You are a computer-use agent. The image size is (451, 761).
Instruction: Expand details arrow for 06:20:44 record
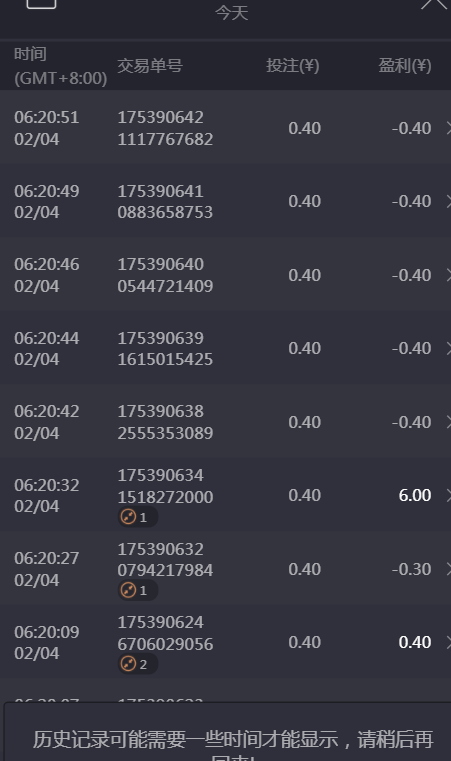(x=448, y=348)
